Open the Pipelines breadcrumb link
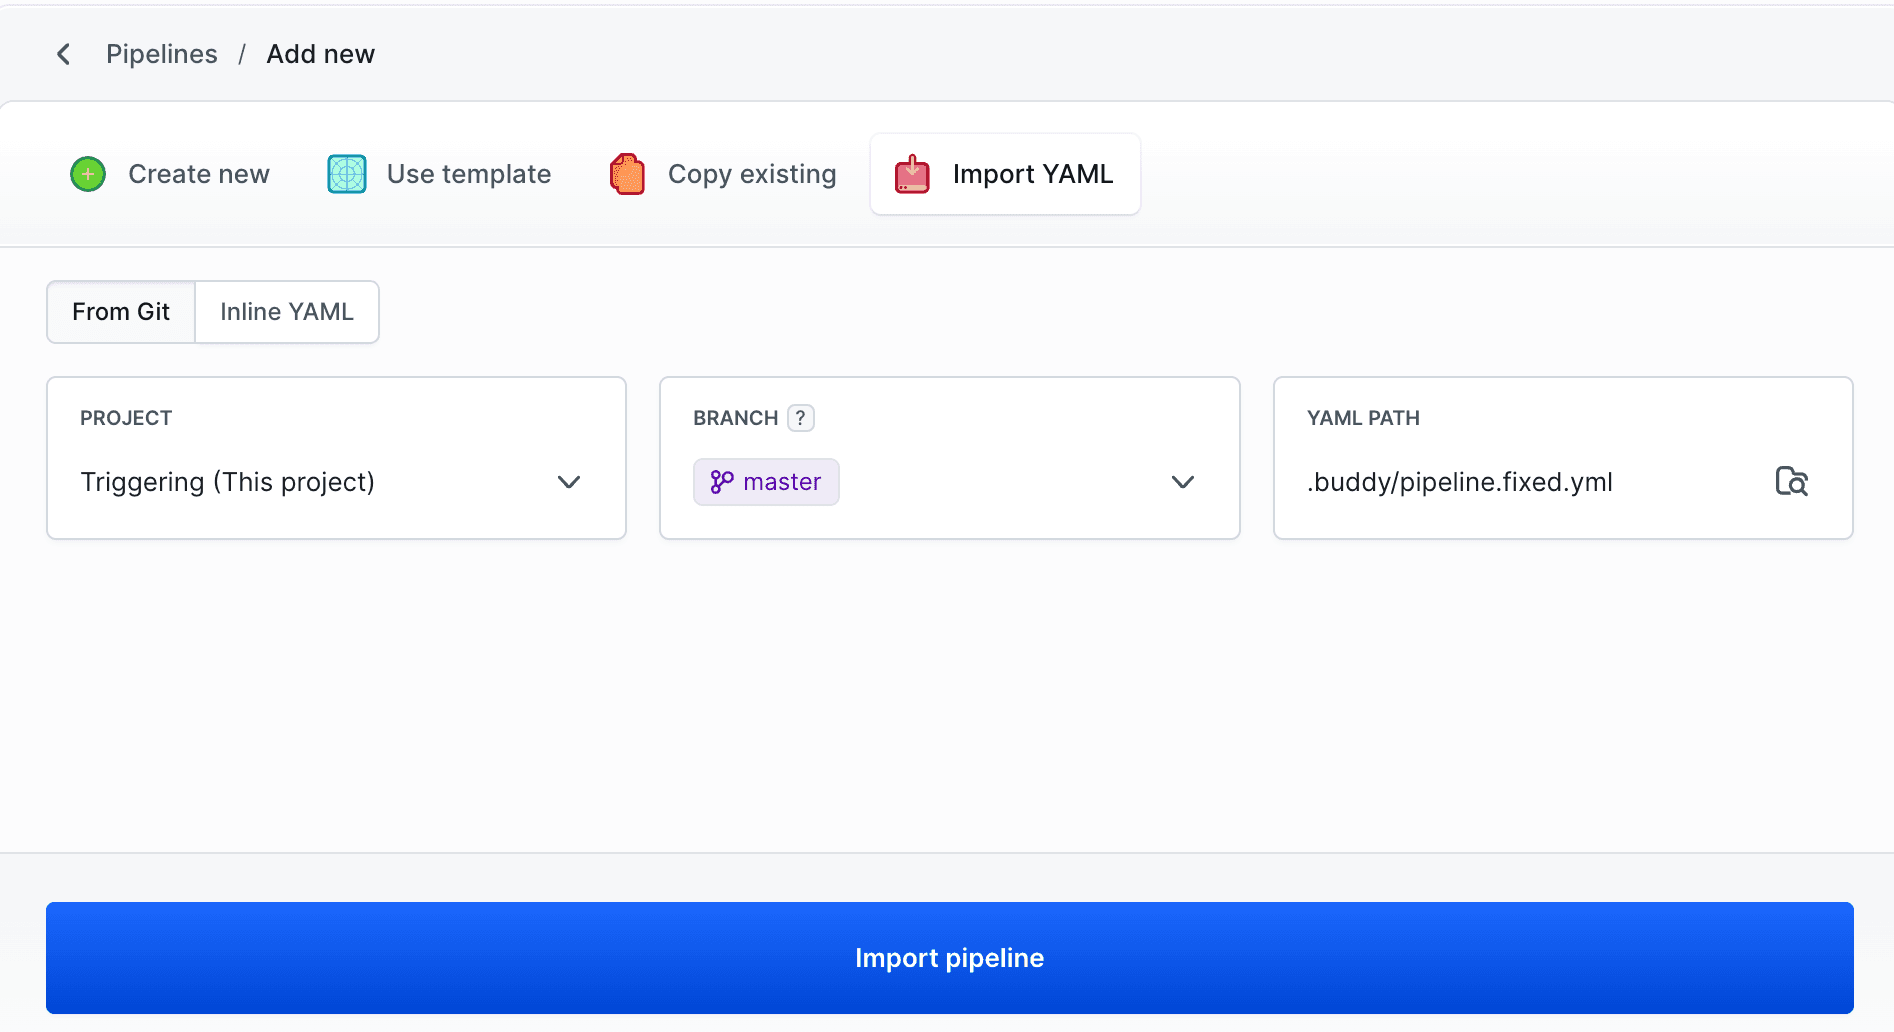The image size is (1894, 1032). [161, 53]
